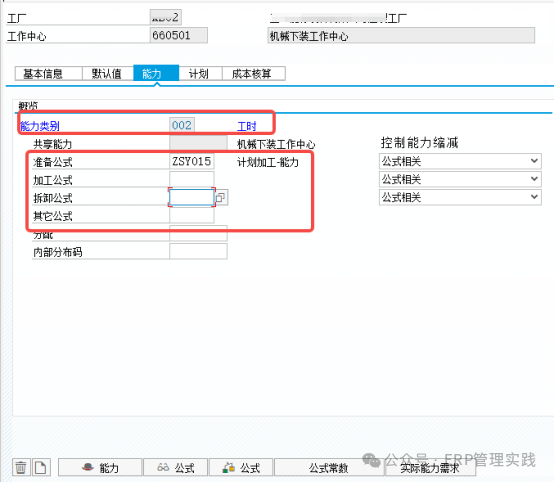Click the empty 加工公式 input field
Screen dimensions: 554x482
(x=191, y=179)
